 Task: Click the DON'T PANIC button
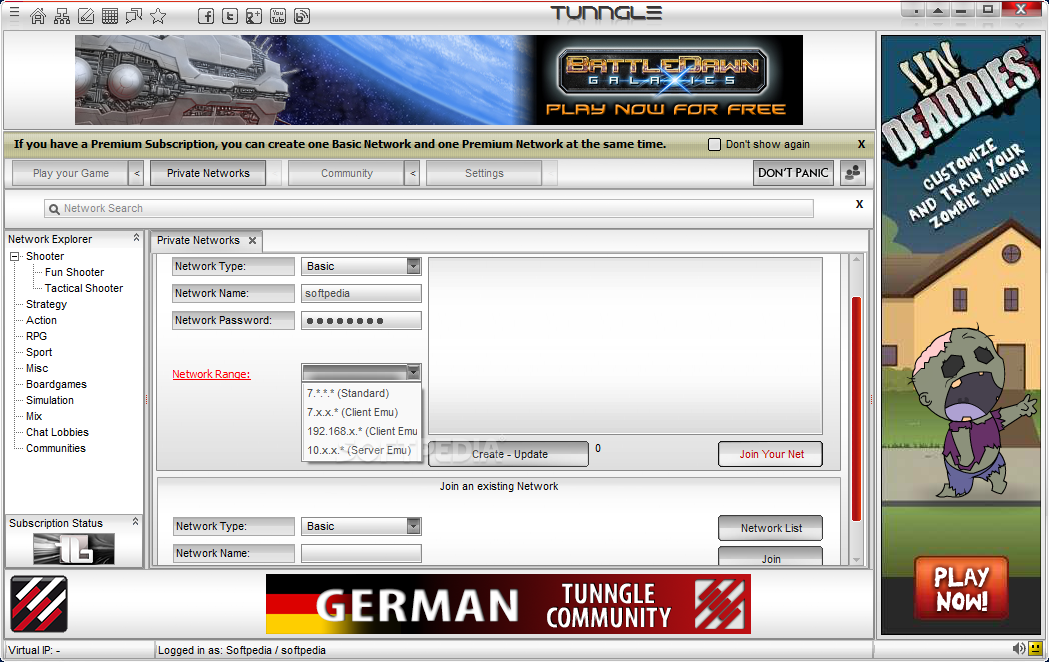[x=793, y=173]
